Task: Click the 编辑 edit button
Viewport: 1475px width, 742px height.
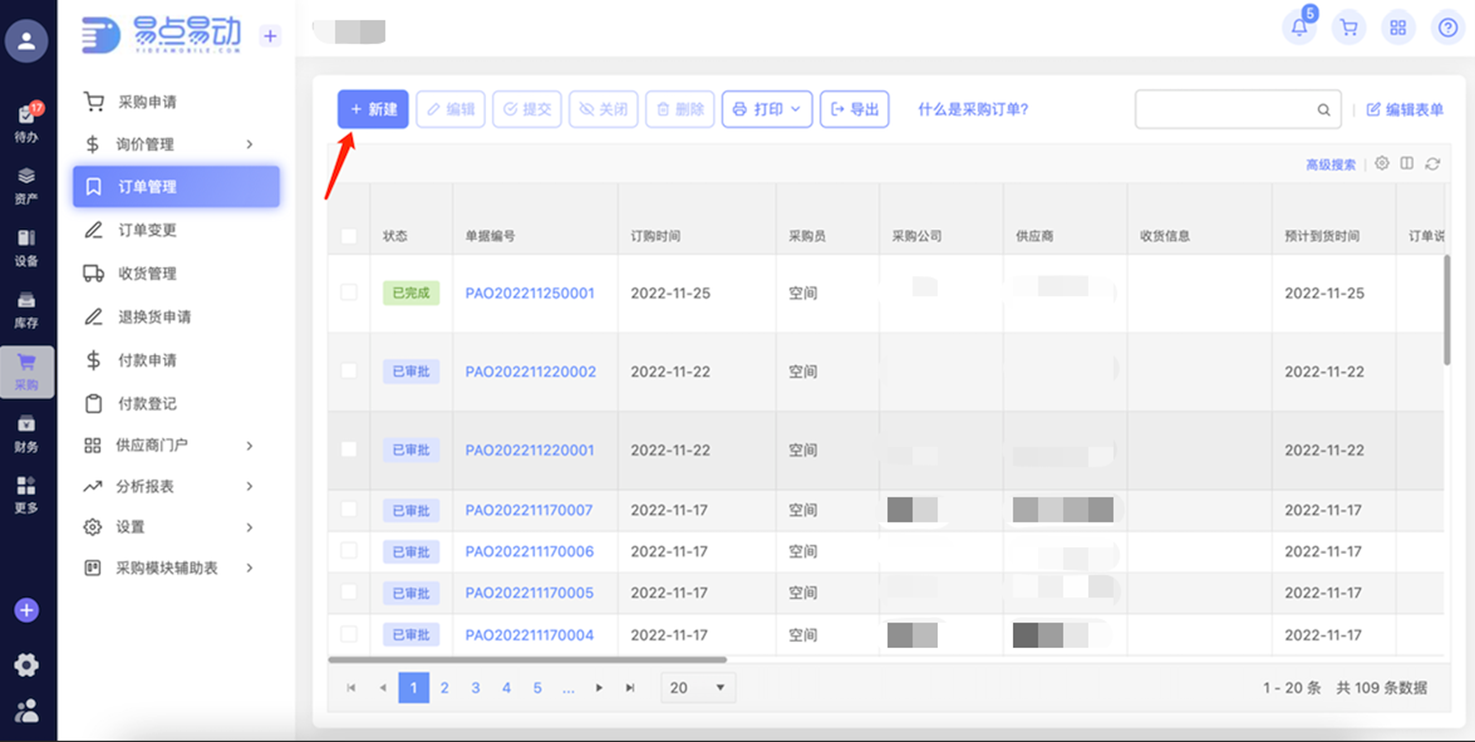Action: 451,109
